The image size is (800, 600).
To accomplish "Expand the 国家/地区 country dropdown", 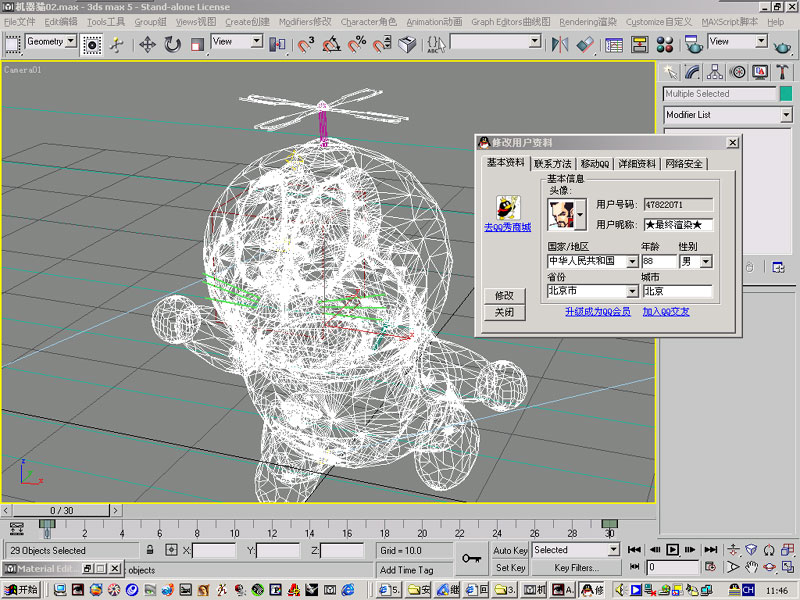I will [x=632, y=262].
